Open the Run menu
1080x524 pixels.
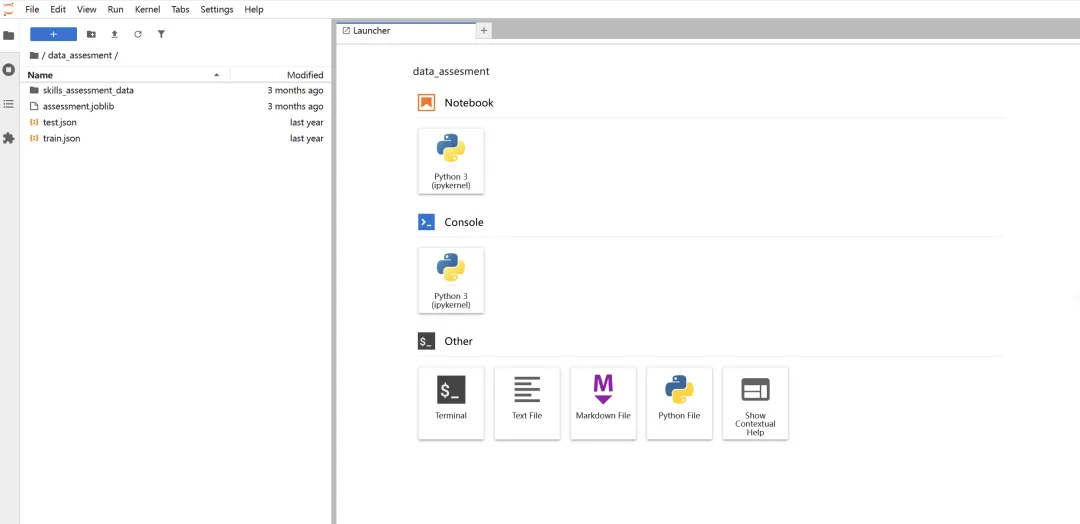coord(115,10)
